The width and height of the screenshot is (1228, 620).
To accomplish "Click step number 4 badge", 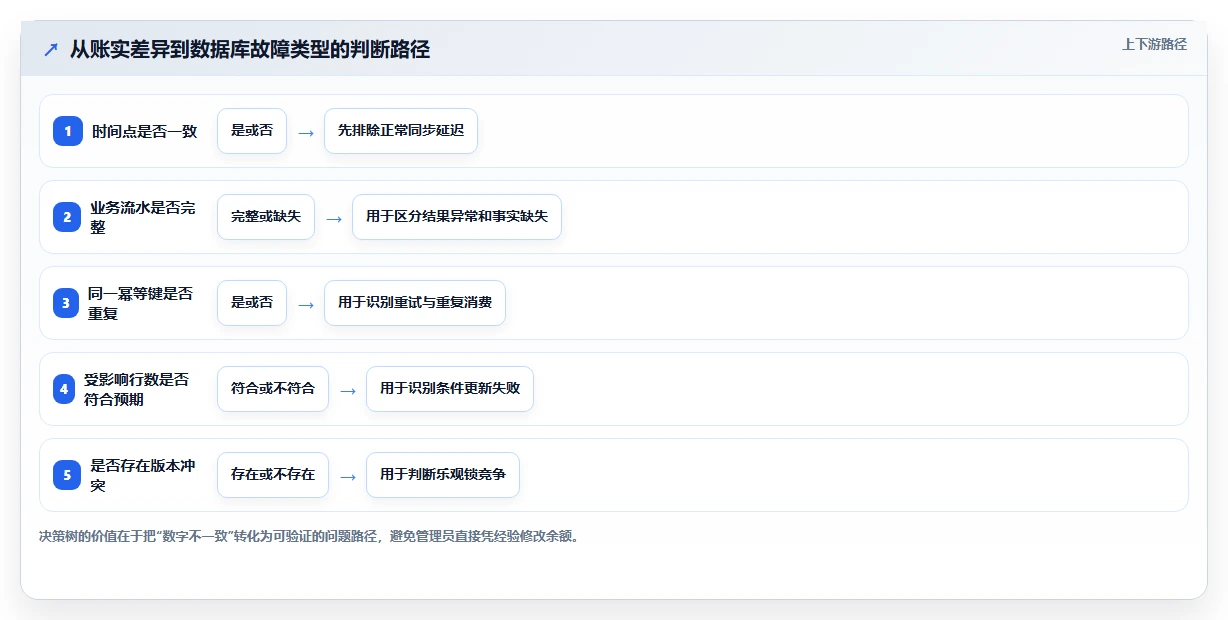I will pyautogui.click(x=64, y=389).
